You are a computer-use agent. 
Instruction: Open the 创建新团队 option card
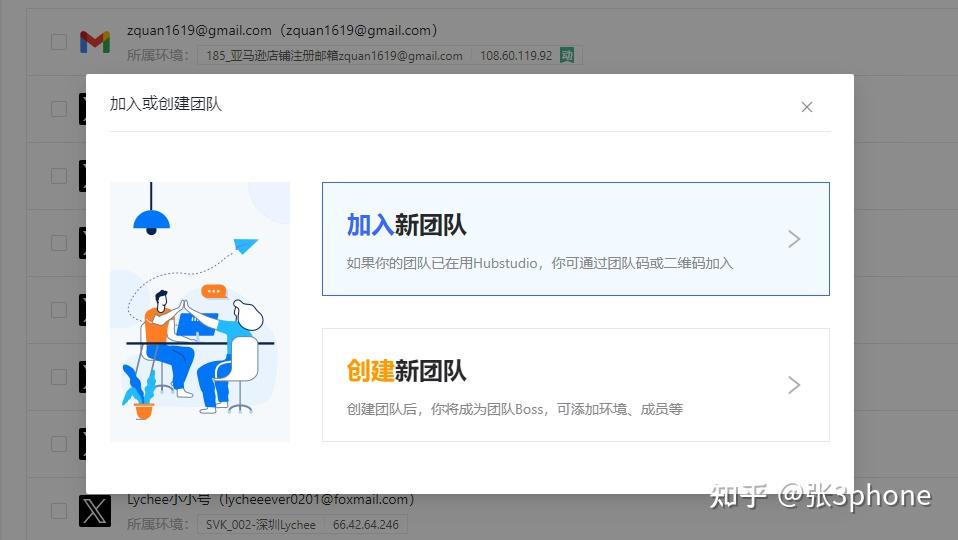(576, 385)
